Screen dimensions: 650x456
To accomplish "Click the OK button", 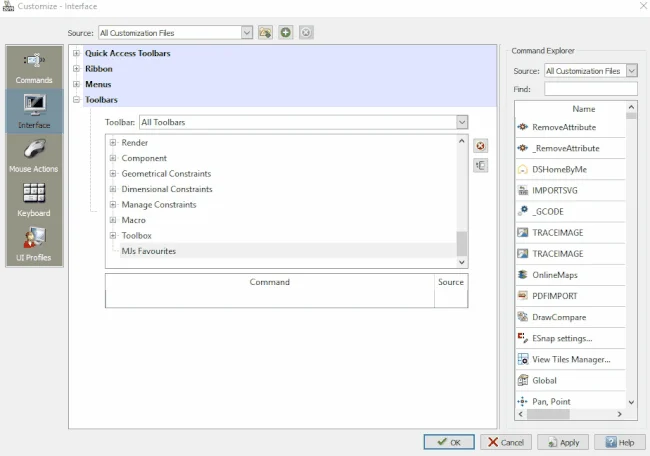I will pyautogui.click(x=449, y=442).
